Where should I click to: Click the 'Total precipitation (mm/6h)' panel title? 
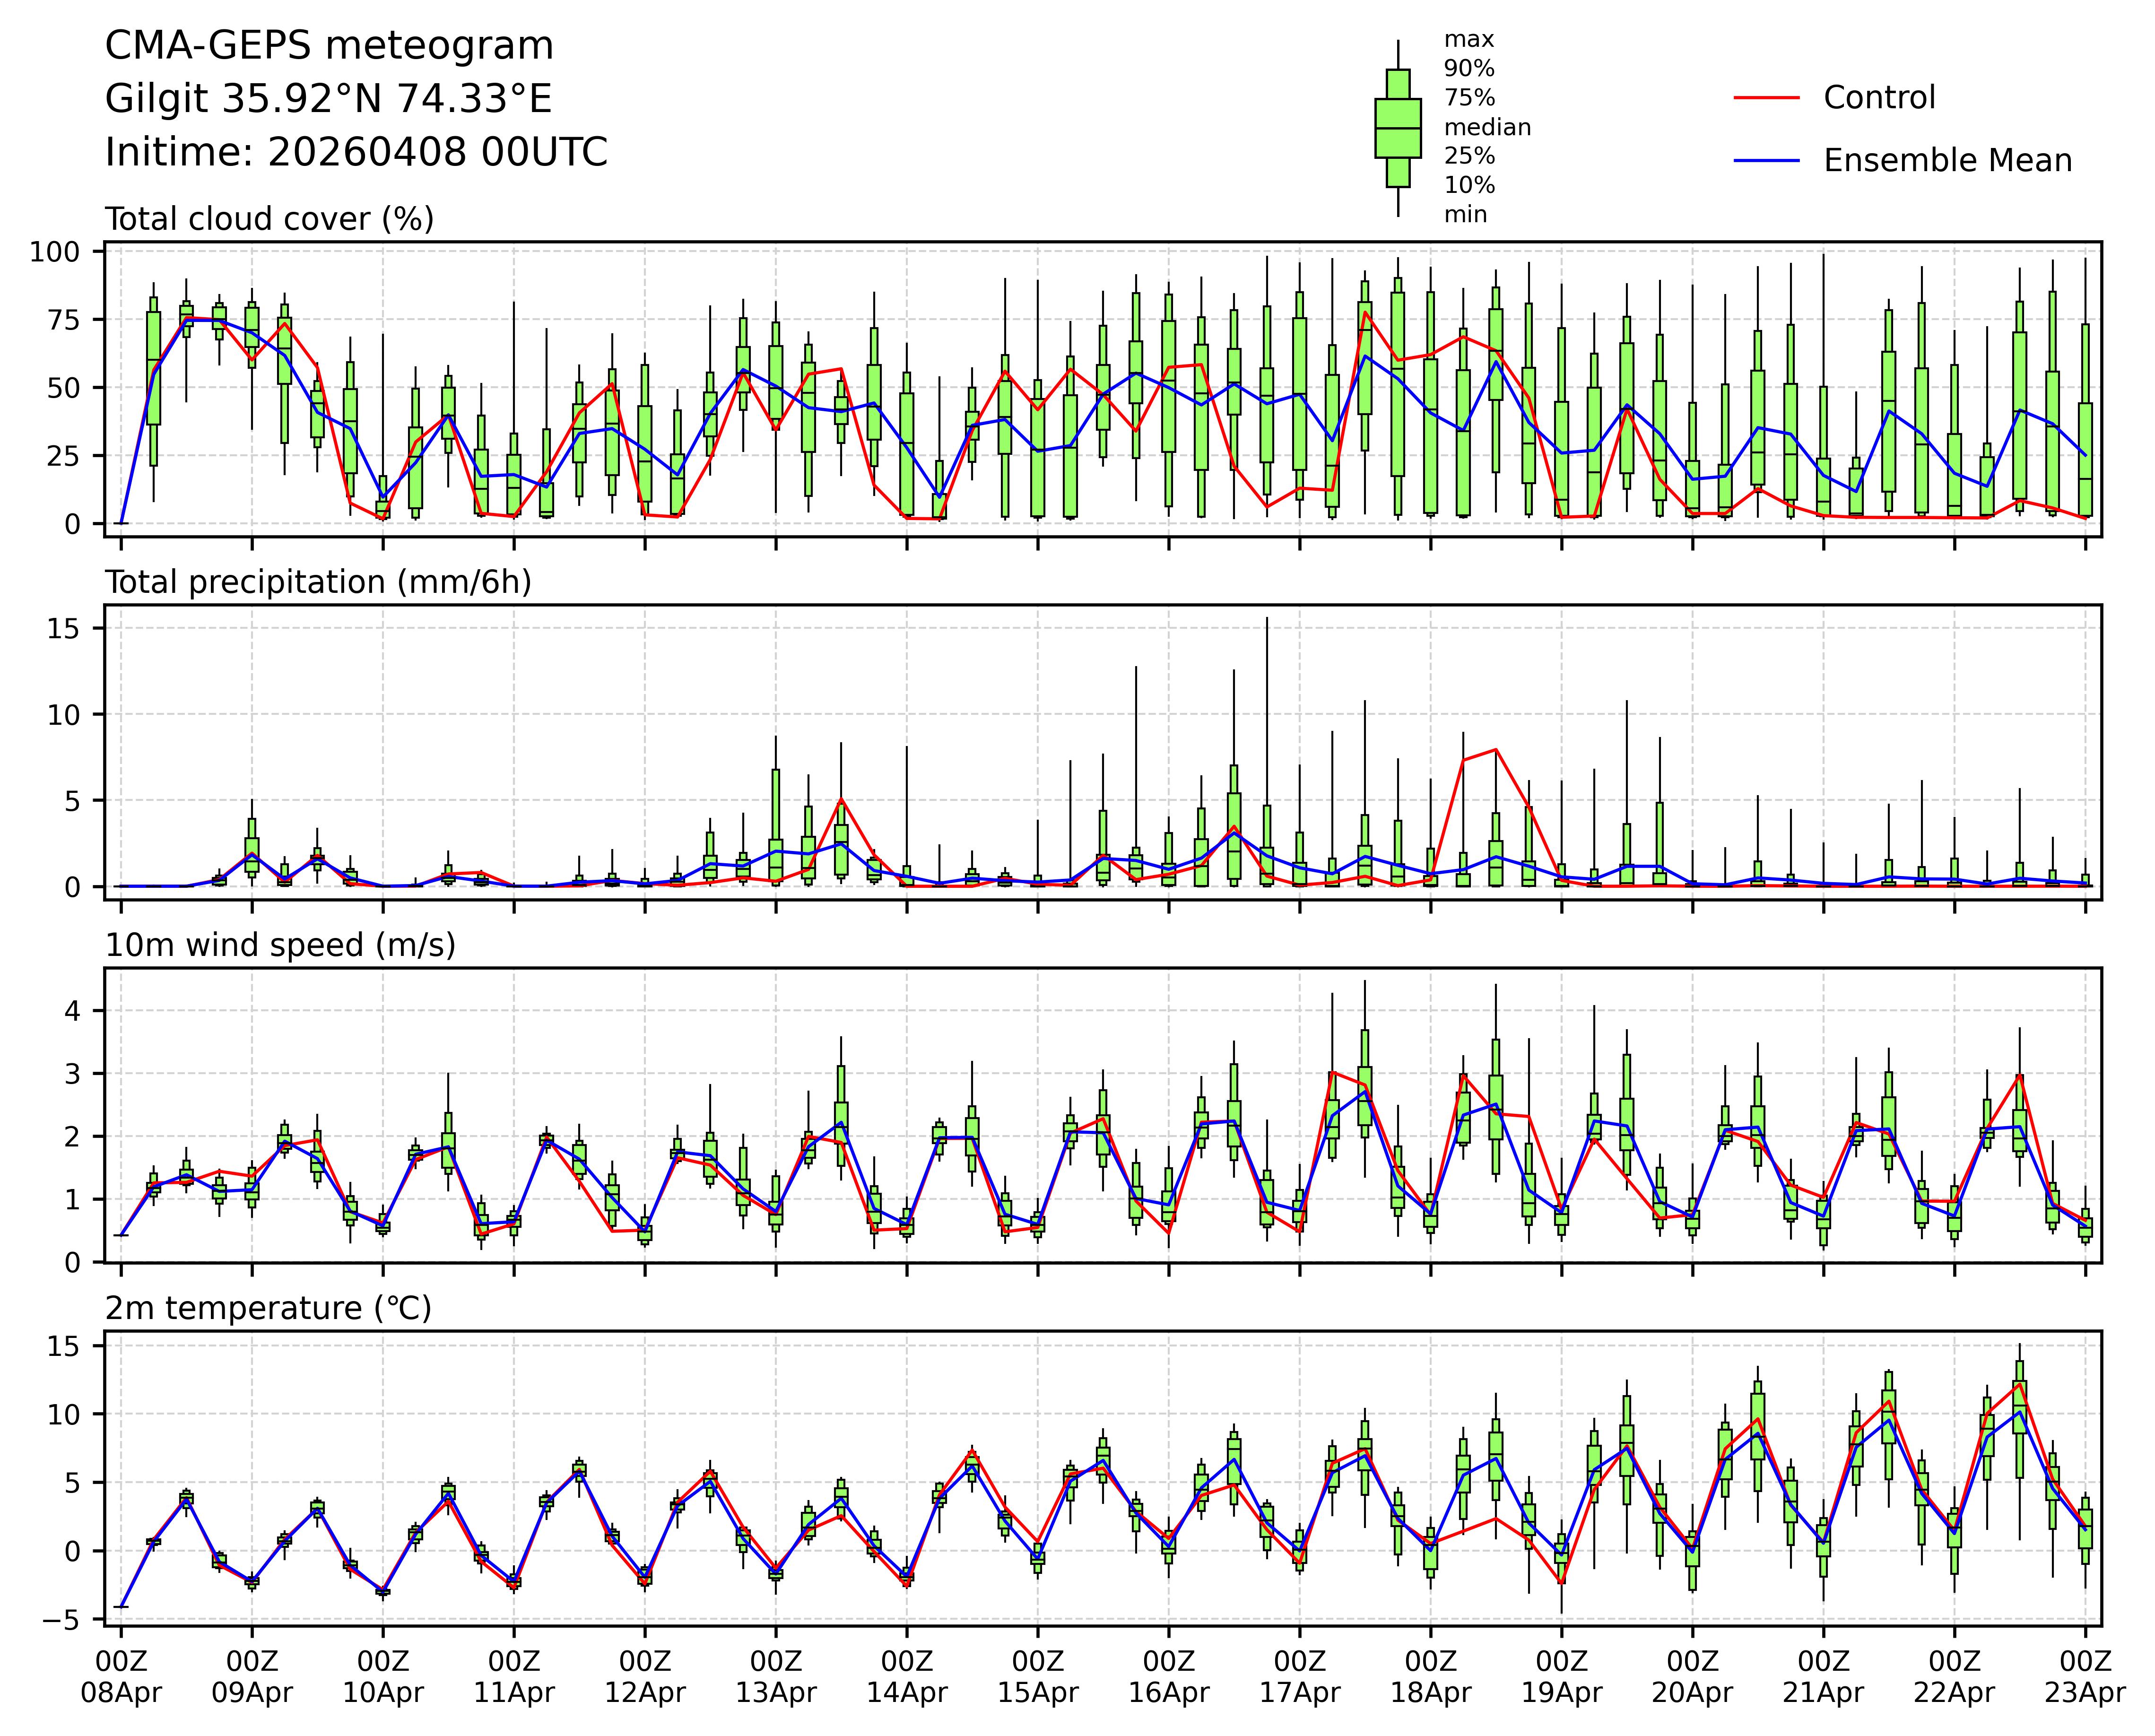318,582
